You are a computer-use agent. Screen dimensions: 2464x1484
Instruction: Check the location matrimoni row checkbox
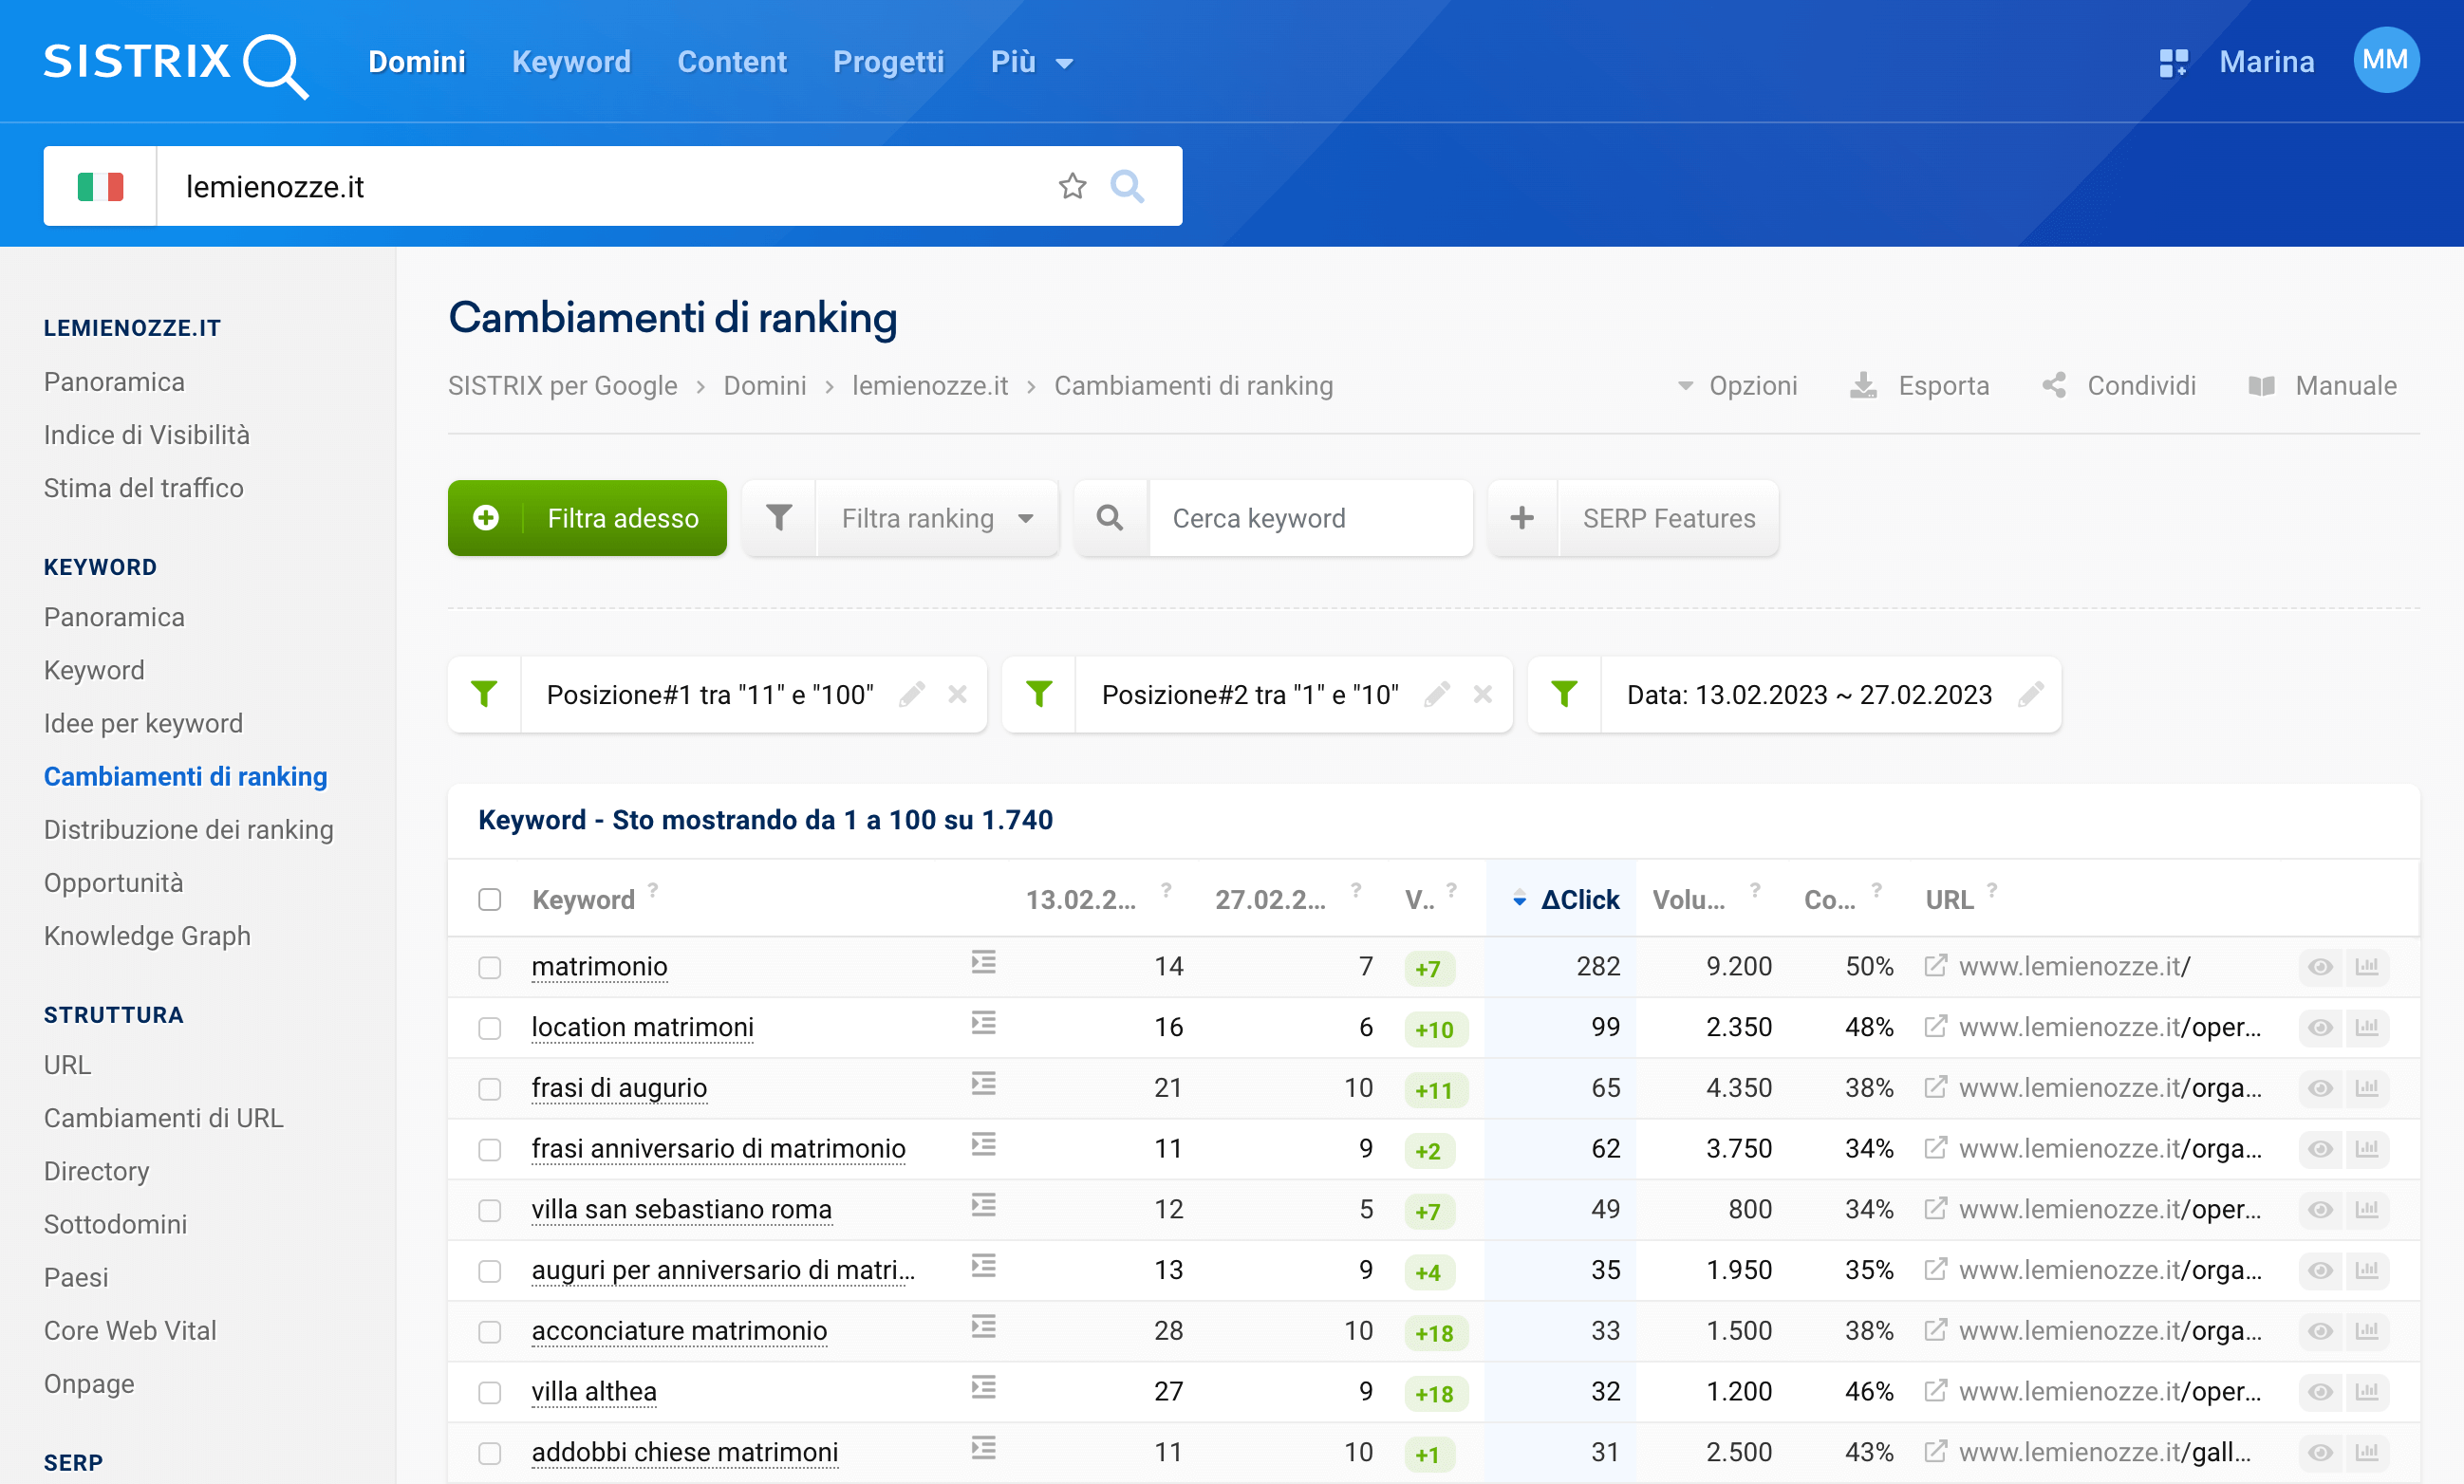[x=489, y=1028]
